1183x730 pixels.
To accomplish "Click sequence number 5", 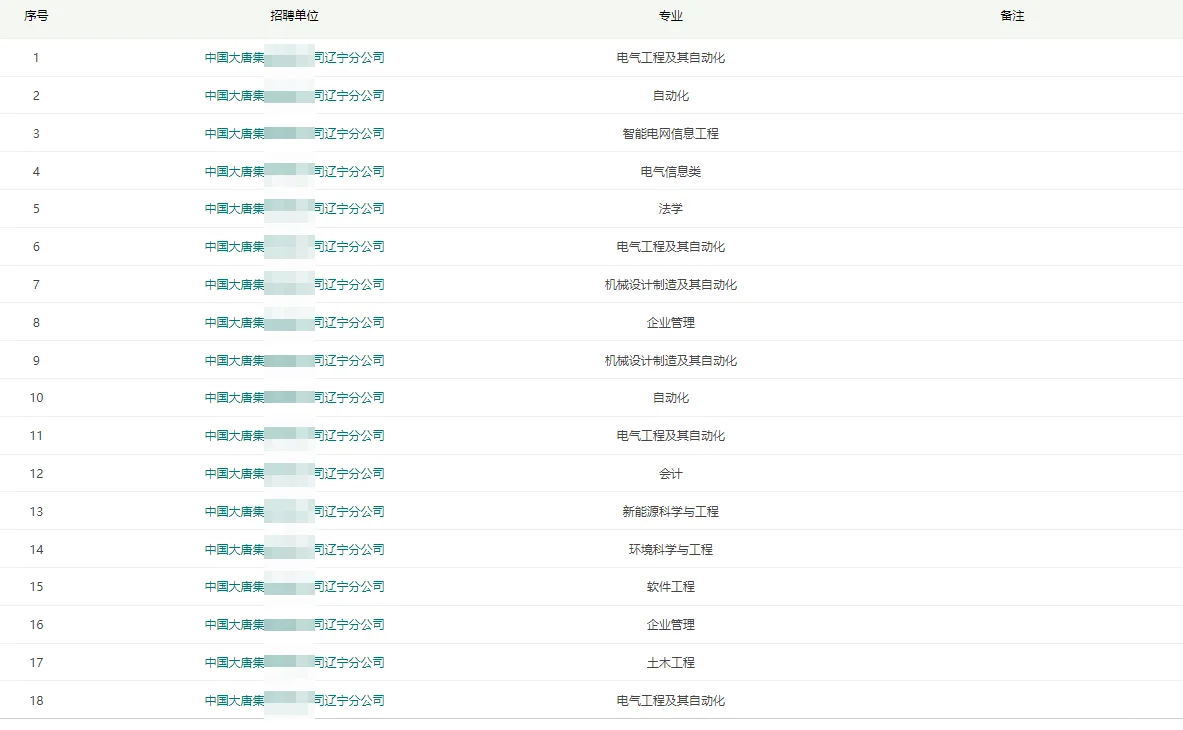I will tap(36, 209).
